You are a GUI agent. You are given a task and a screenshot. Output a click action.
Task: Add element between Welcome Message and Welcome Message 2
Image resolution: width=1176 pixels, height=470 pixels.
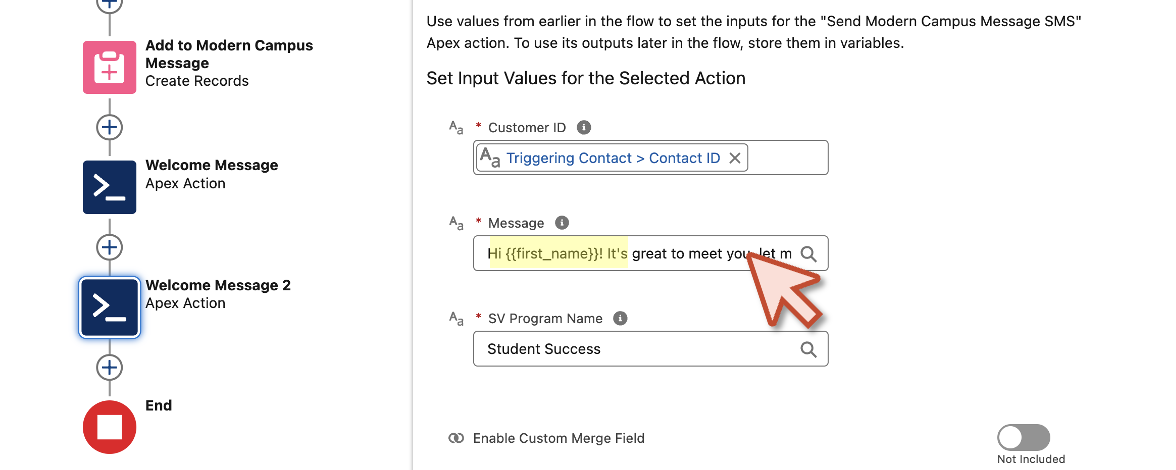point(110,247)
